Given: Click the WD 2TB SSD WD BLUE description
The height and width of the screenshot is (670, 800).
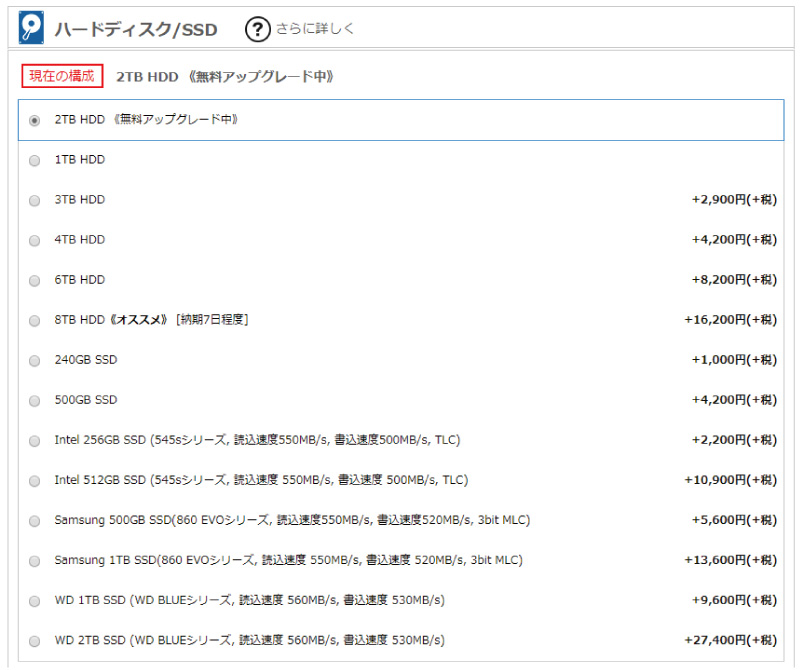Looking at the screenshot, I should pyautogui.click(x=249, y=640).
